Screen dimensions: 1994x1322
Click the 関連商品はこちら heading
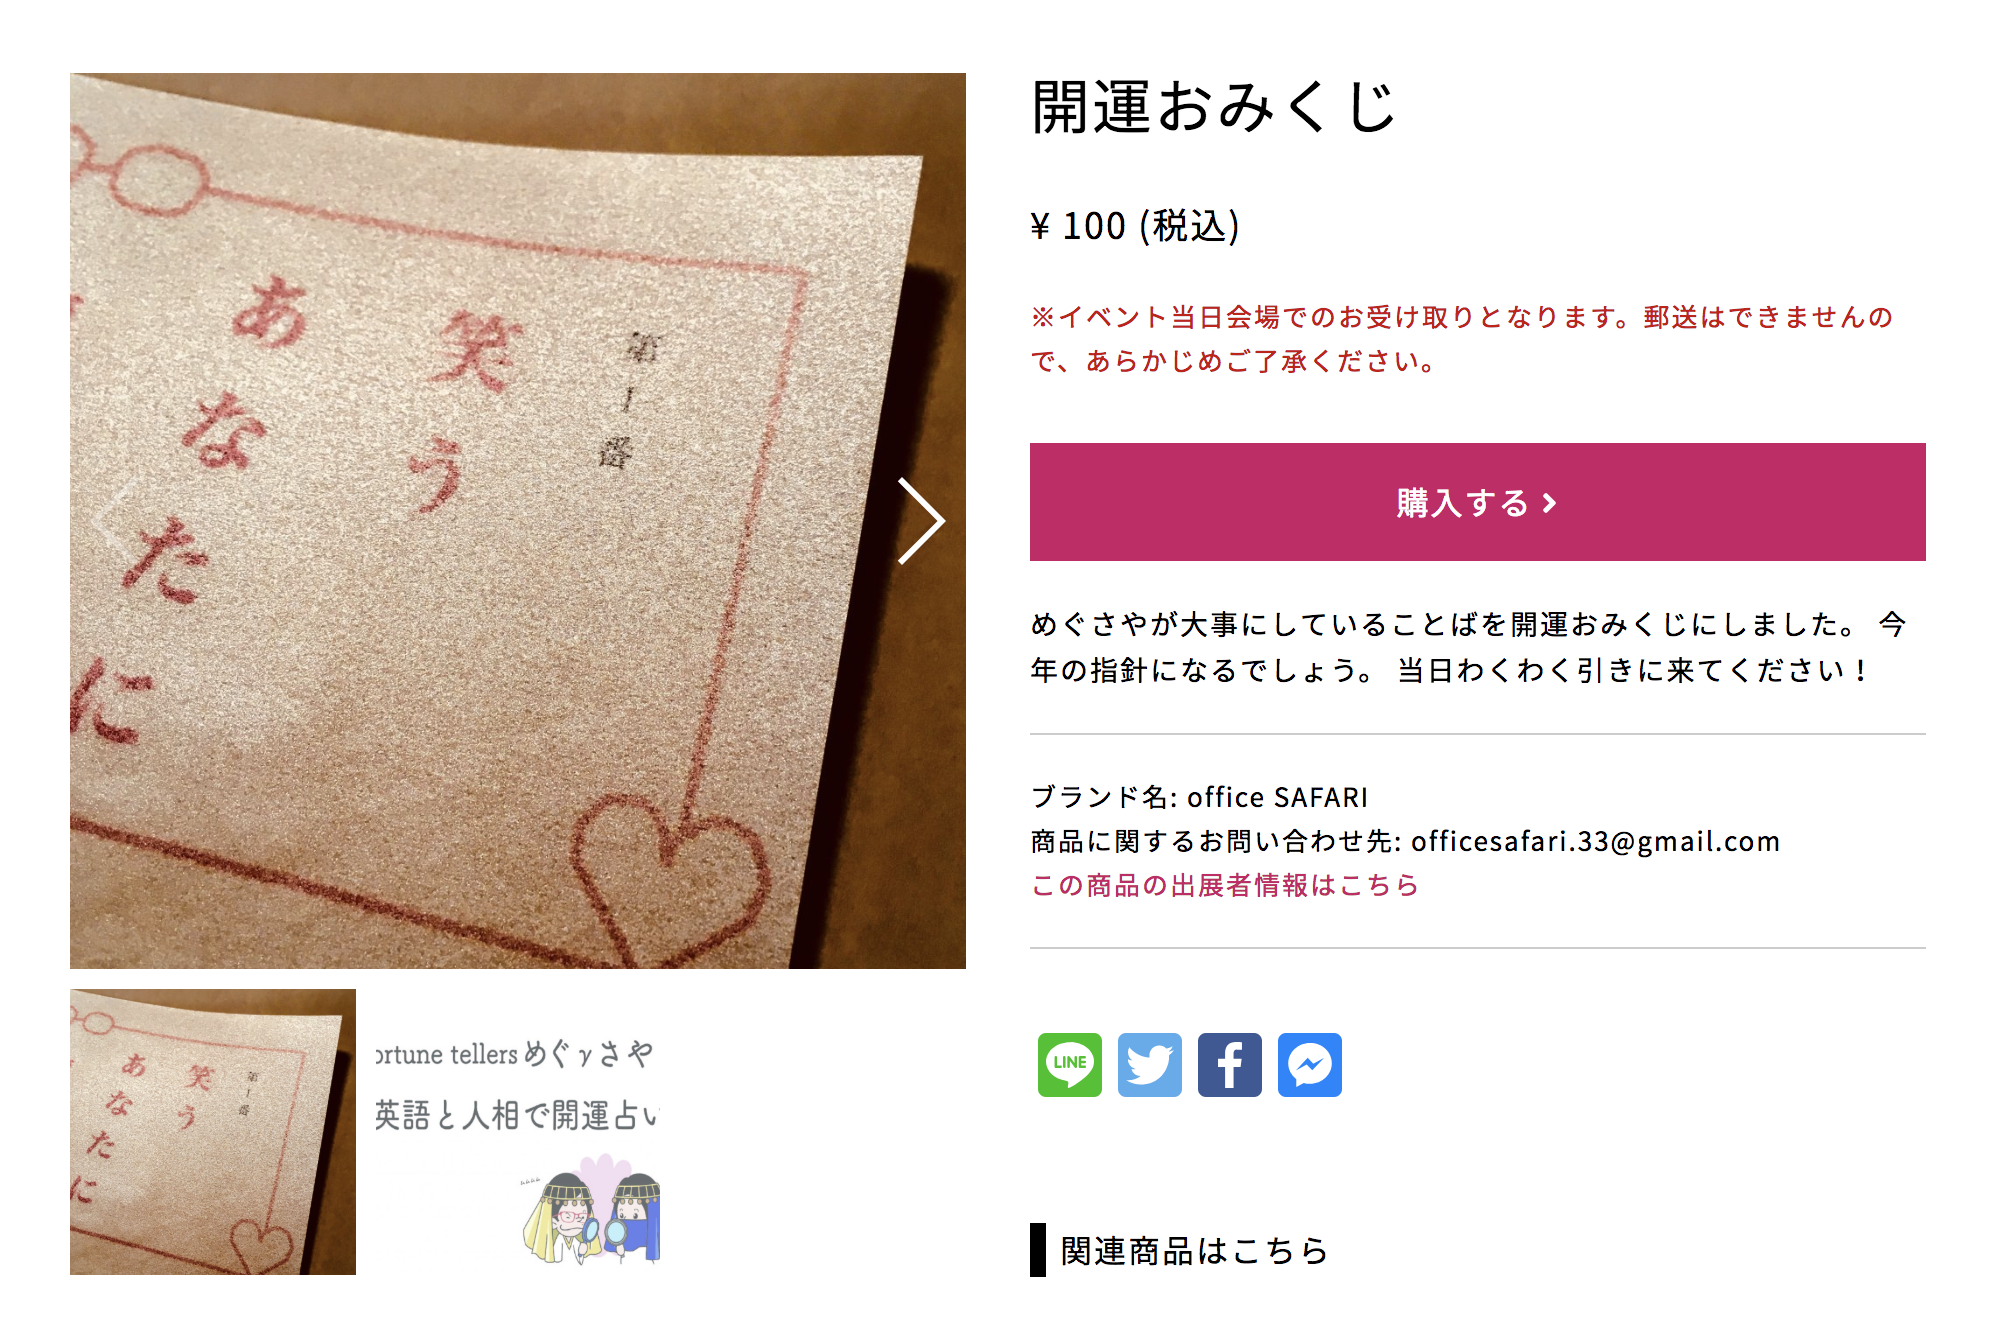pos(1194,1250)
